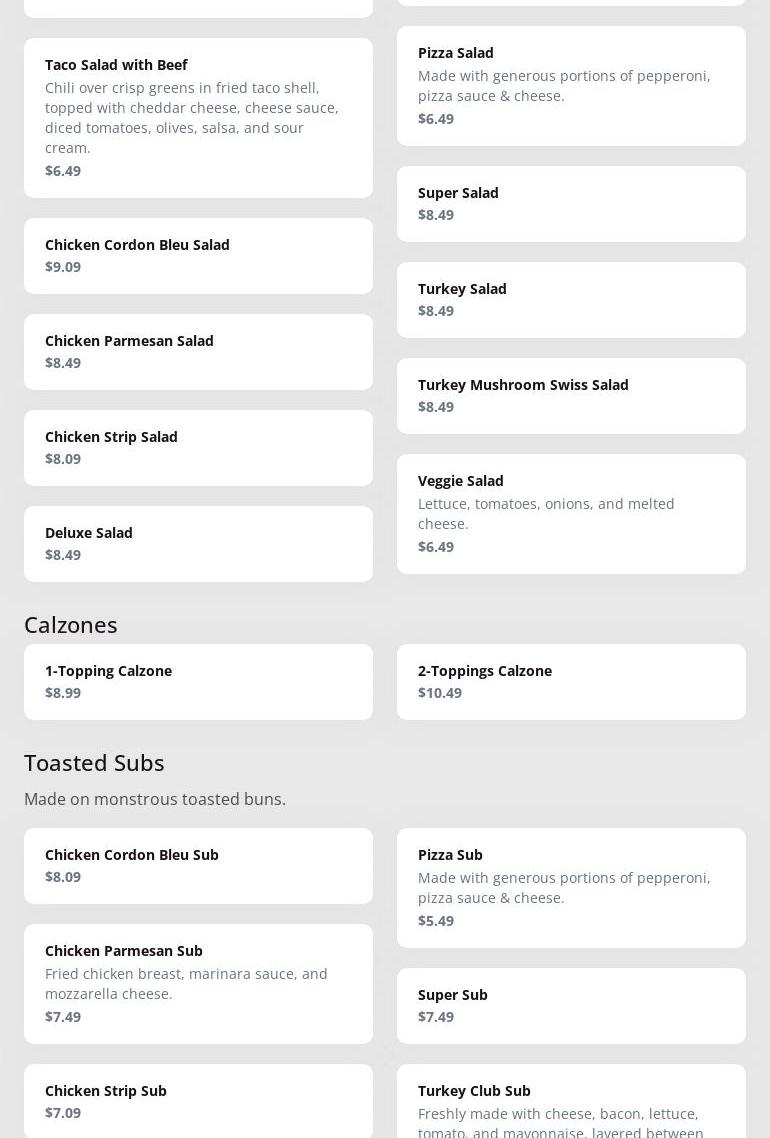Open the Taco Salad with Beef item
The height and width of the screenshot is (1138, 770).
pyautogui.click(x=198, y=117)
